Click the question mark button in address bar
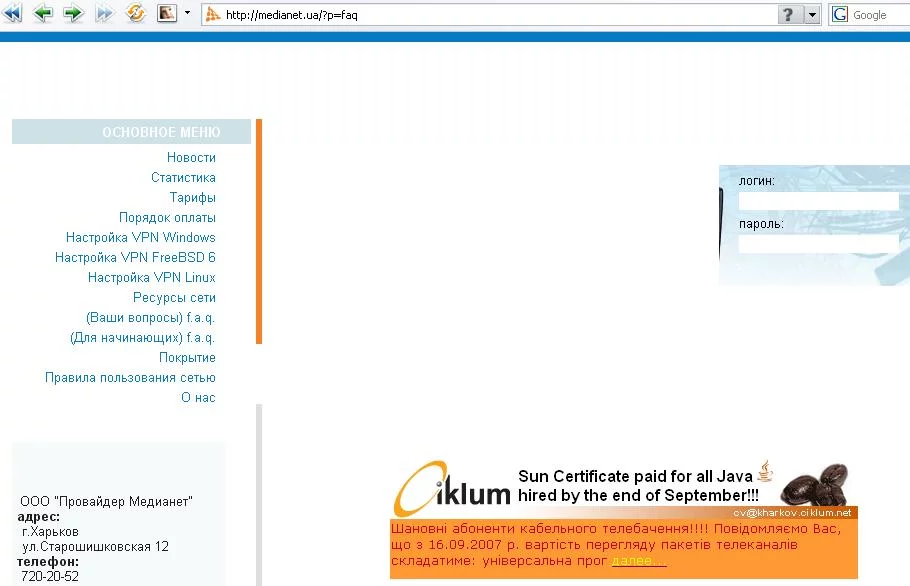 pos(788,15)
